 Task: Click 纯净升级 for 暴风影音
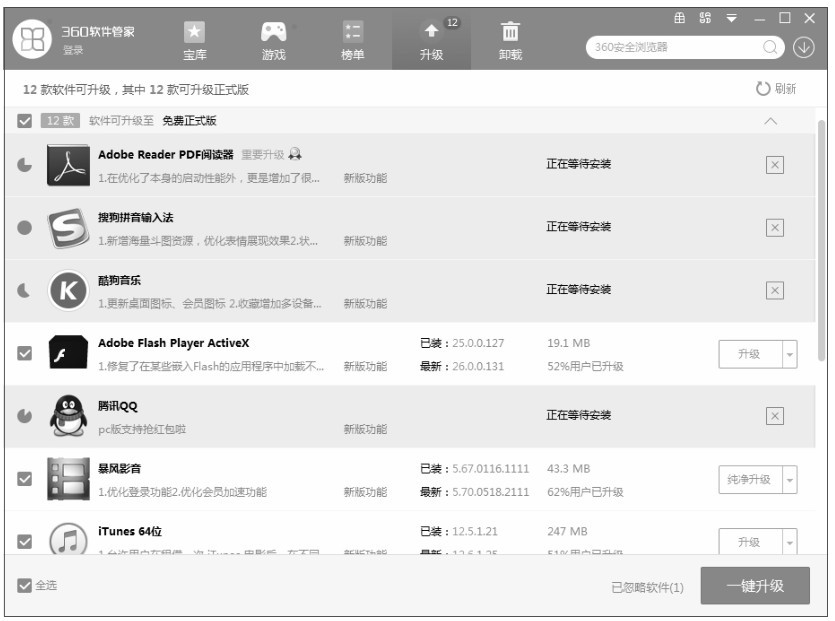tap(750, 480)
